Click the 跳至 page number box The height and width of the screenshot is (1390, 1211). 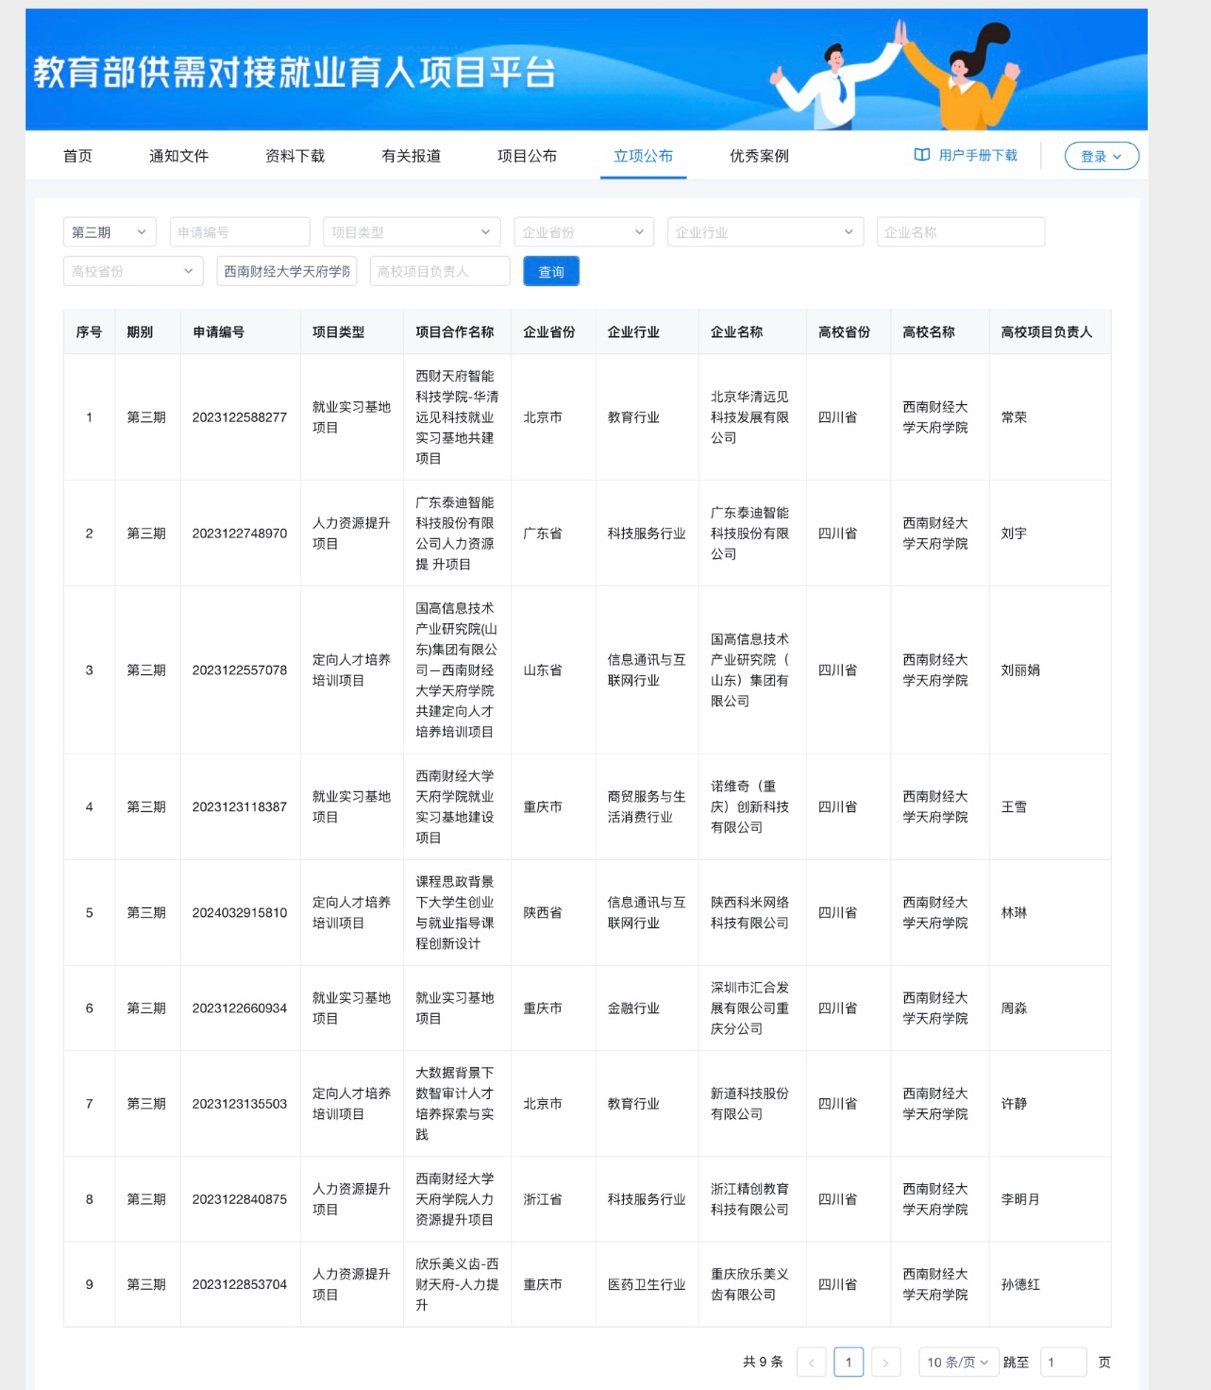point(1062,1362)
